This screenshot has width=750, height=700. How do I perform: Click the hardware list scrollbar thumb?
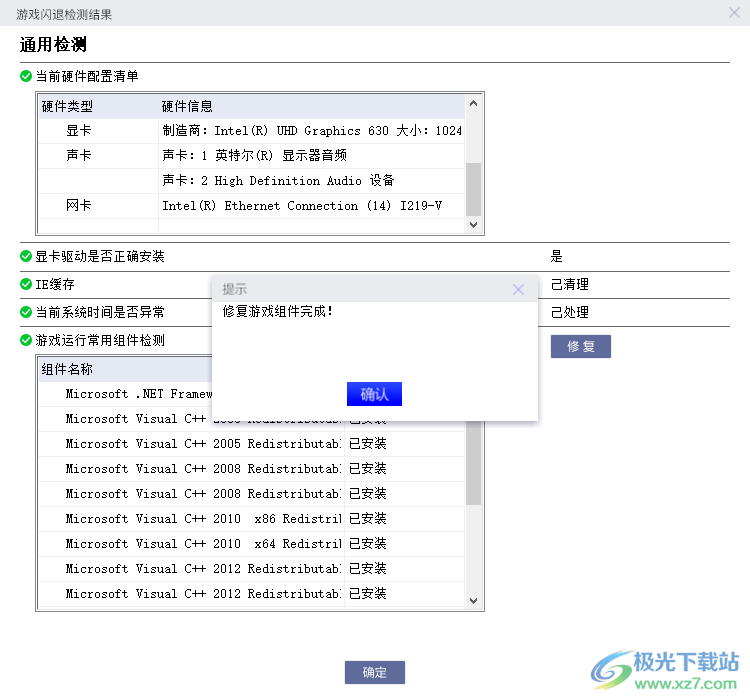pyautogui.click(x=473, y=189)
